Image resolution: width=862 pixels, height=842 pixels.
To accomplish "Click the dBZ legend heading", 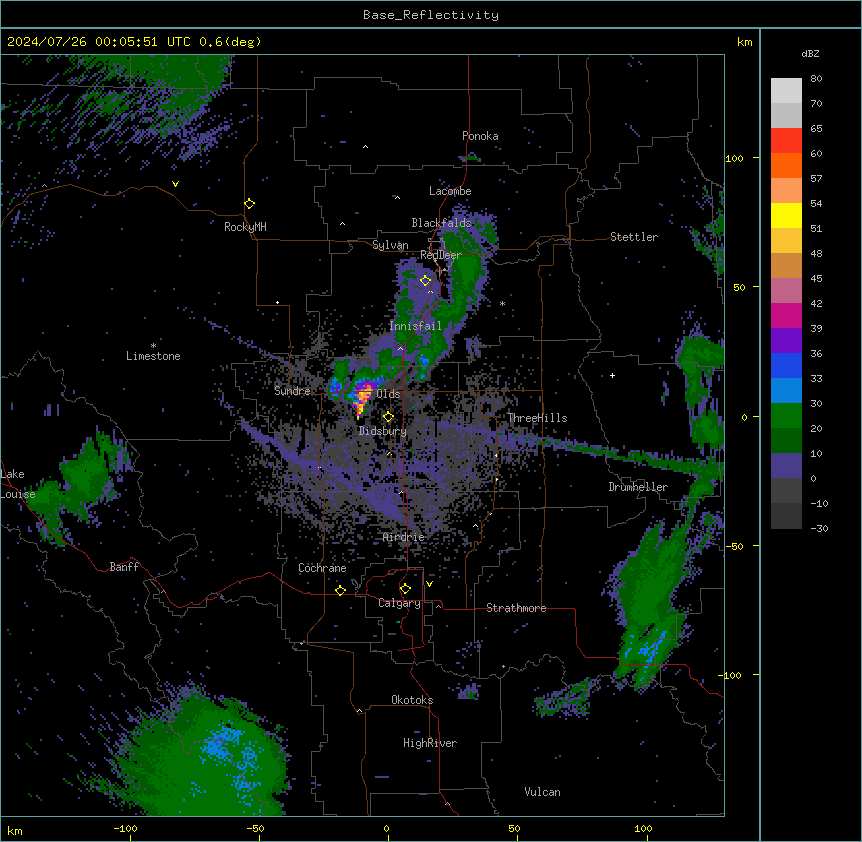I will tap(810, 53).
